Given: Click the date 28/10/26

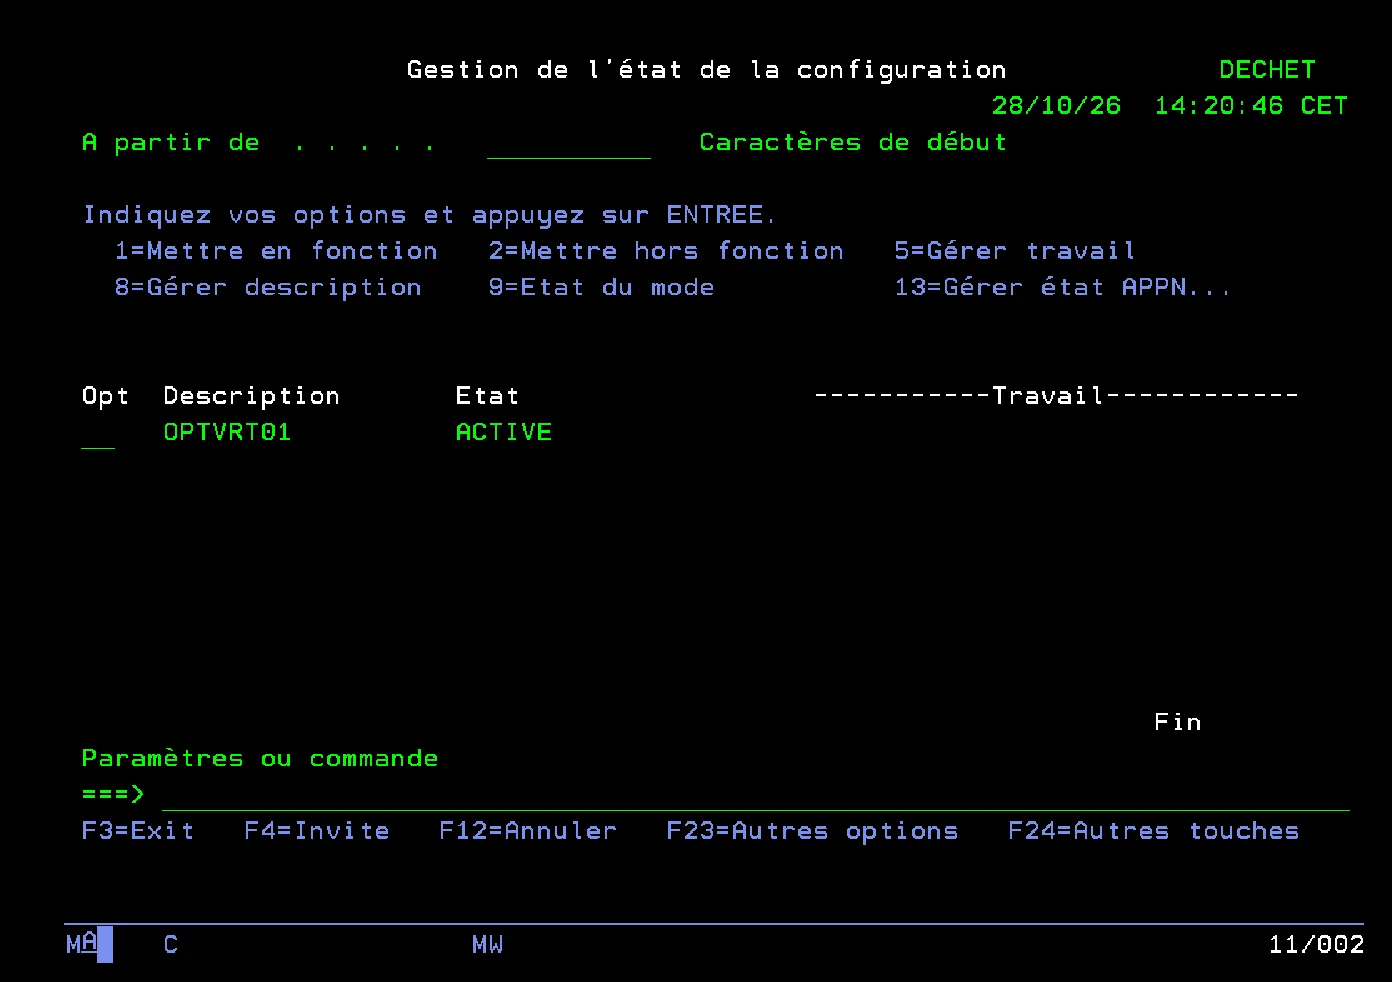Looking at the screenshot, I should pos(1056,106).
